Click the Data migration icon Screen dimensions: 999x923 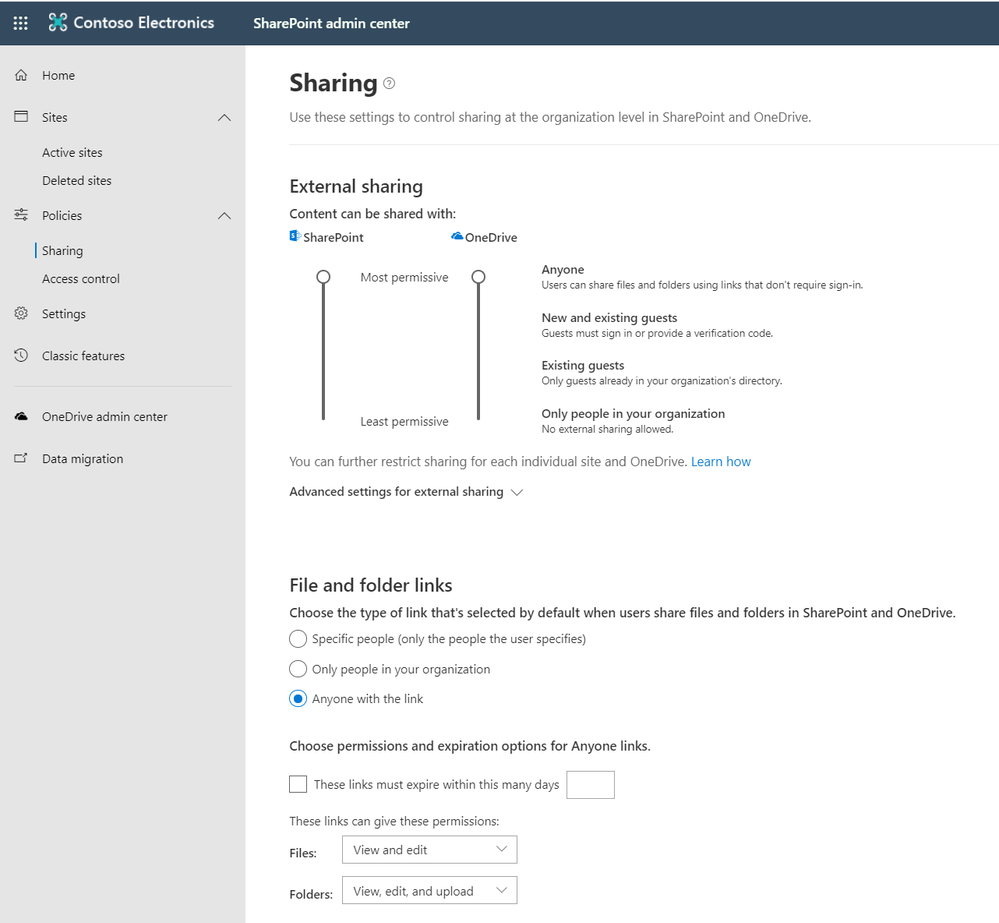21,458
